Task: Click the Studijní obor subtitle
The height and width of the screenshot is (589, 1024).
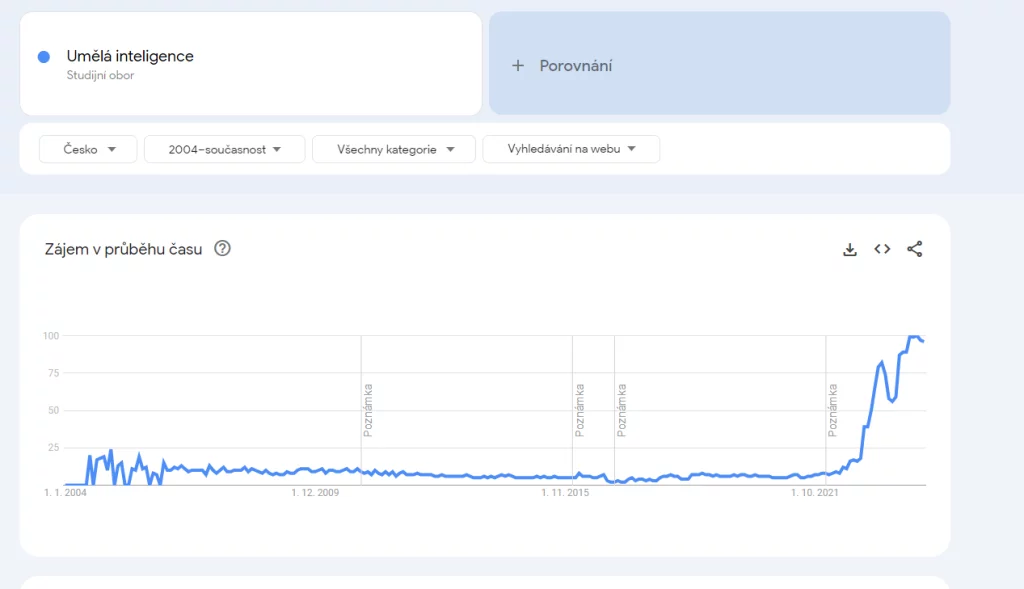Action: pos(100,75)
